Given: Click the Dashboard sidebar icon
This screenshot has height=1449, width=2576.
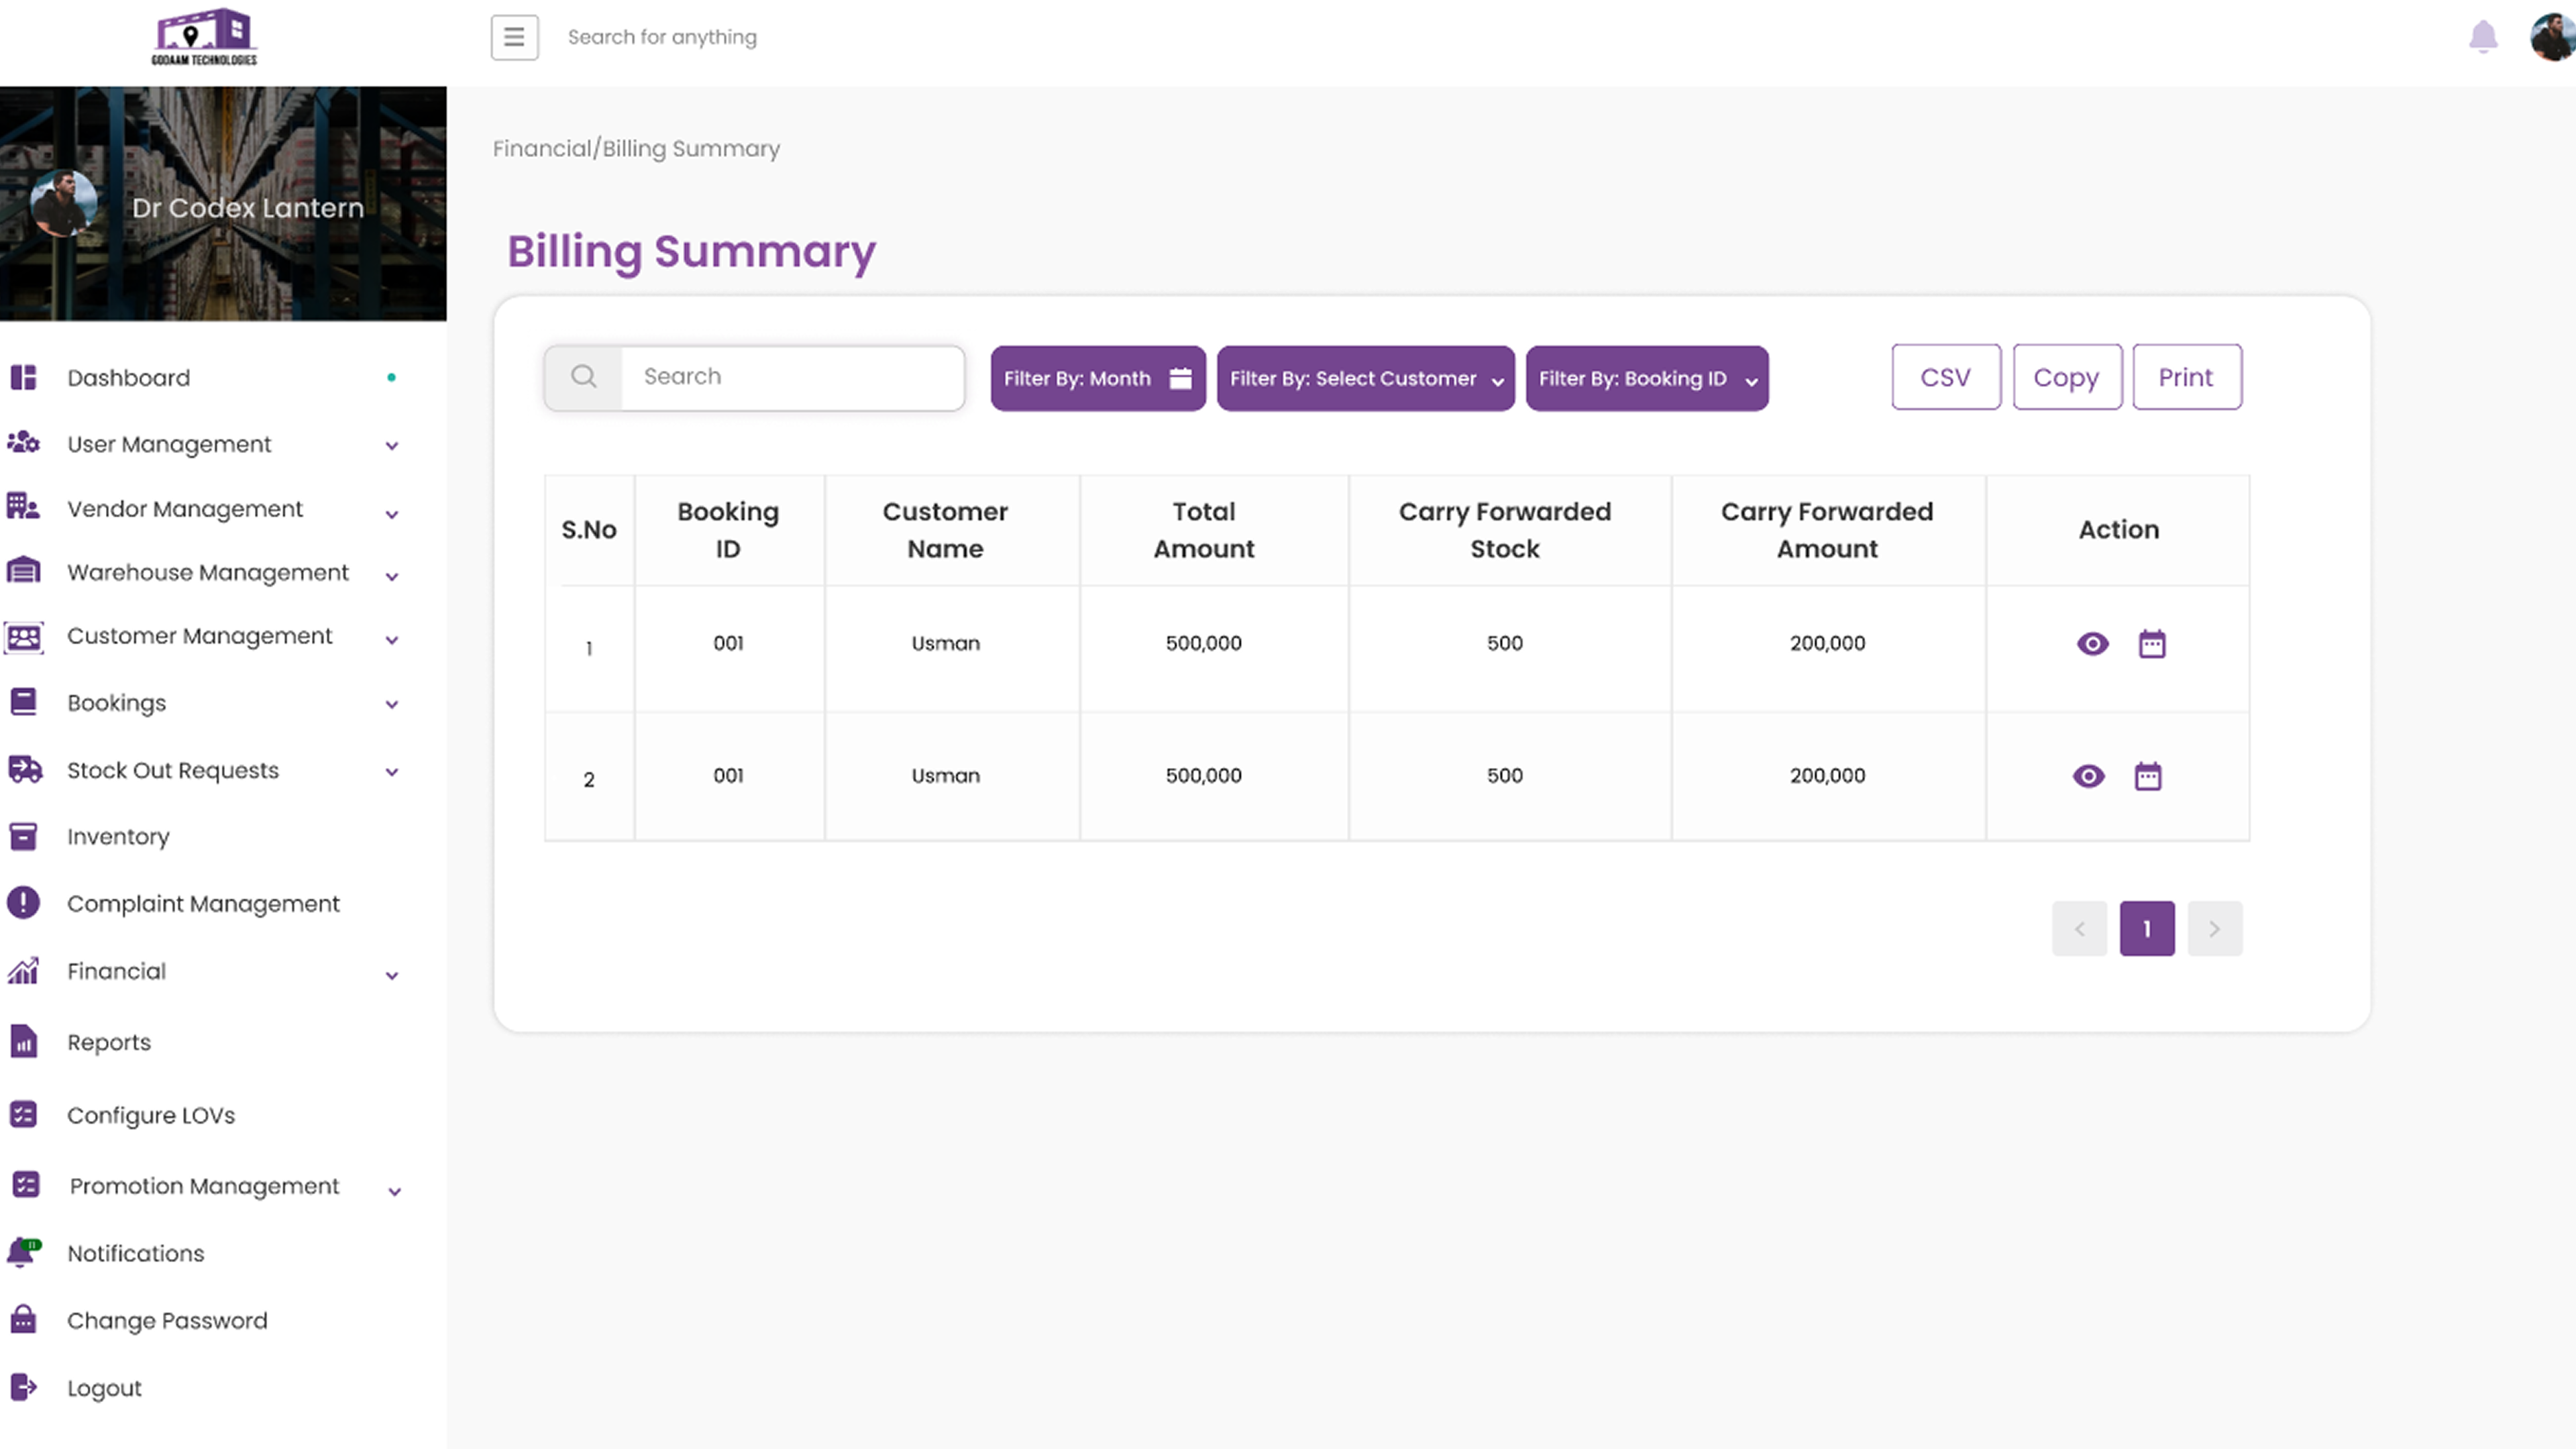Looking at the screenshot, I should click(23, 377).
